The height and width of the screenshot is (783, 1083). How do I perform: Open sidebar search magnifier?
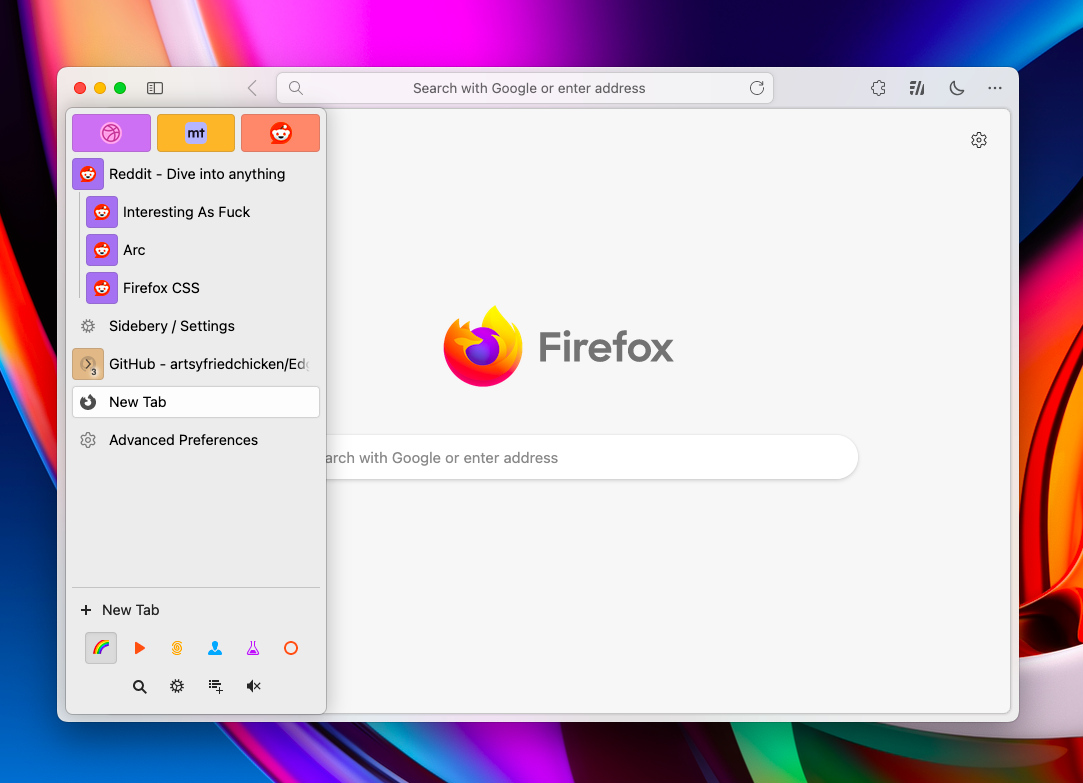pos(140,686)
